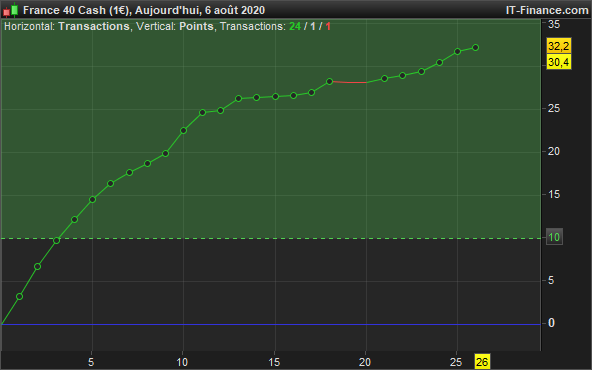Click the 10 label on the horizontal axis
This screenshot has width=592, height=370.
[182, 362]
